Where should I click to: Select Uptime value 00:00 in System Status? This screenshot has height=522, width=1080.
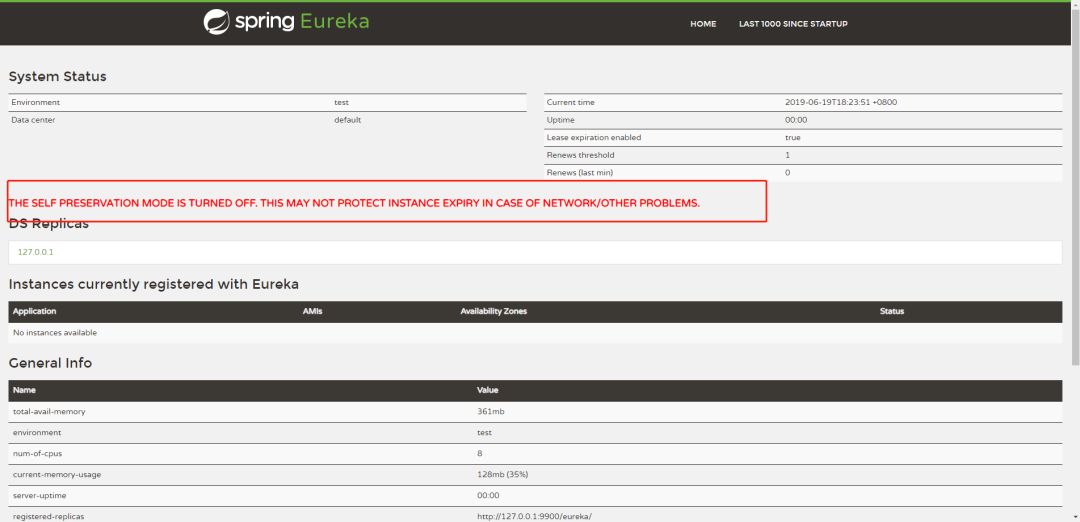point(796,120)
